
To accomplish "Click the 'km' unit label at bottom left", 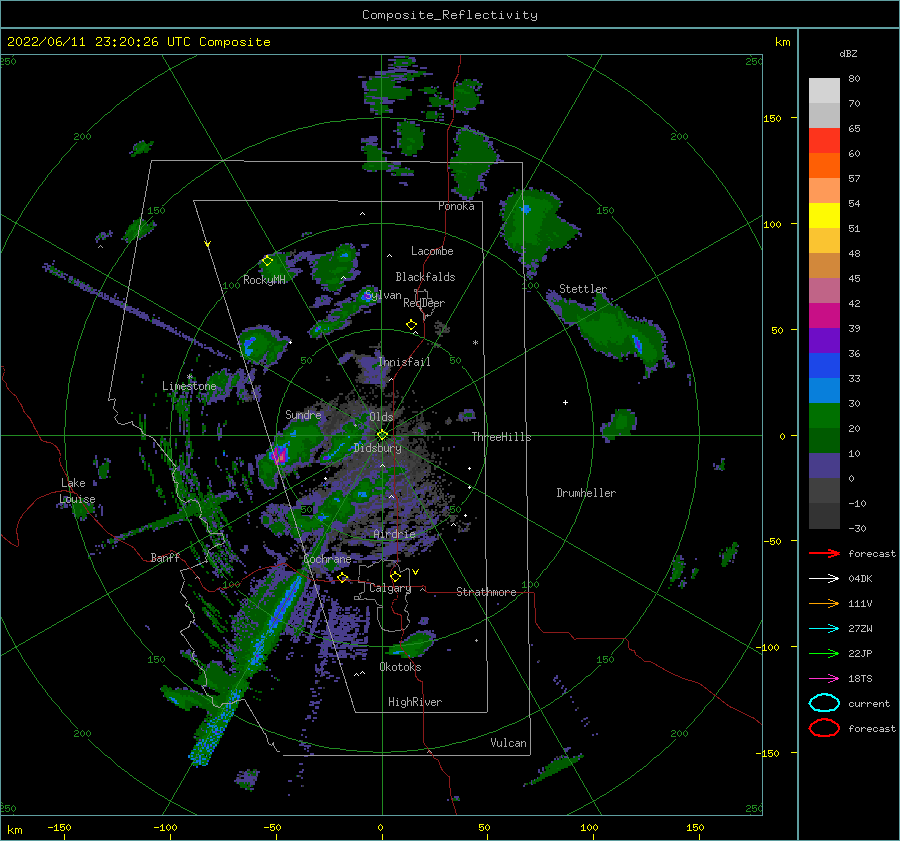I will tap(15, 830).
